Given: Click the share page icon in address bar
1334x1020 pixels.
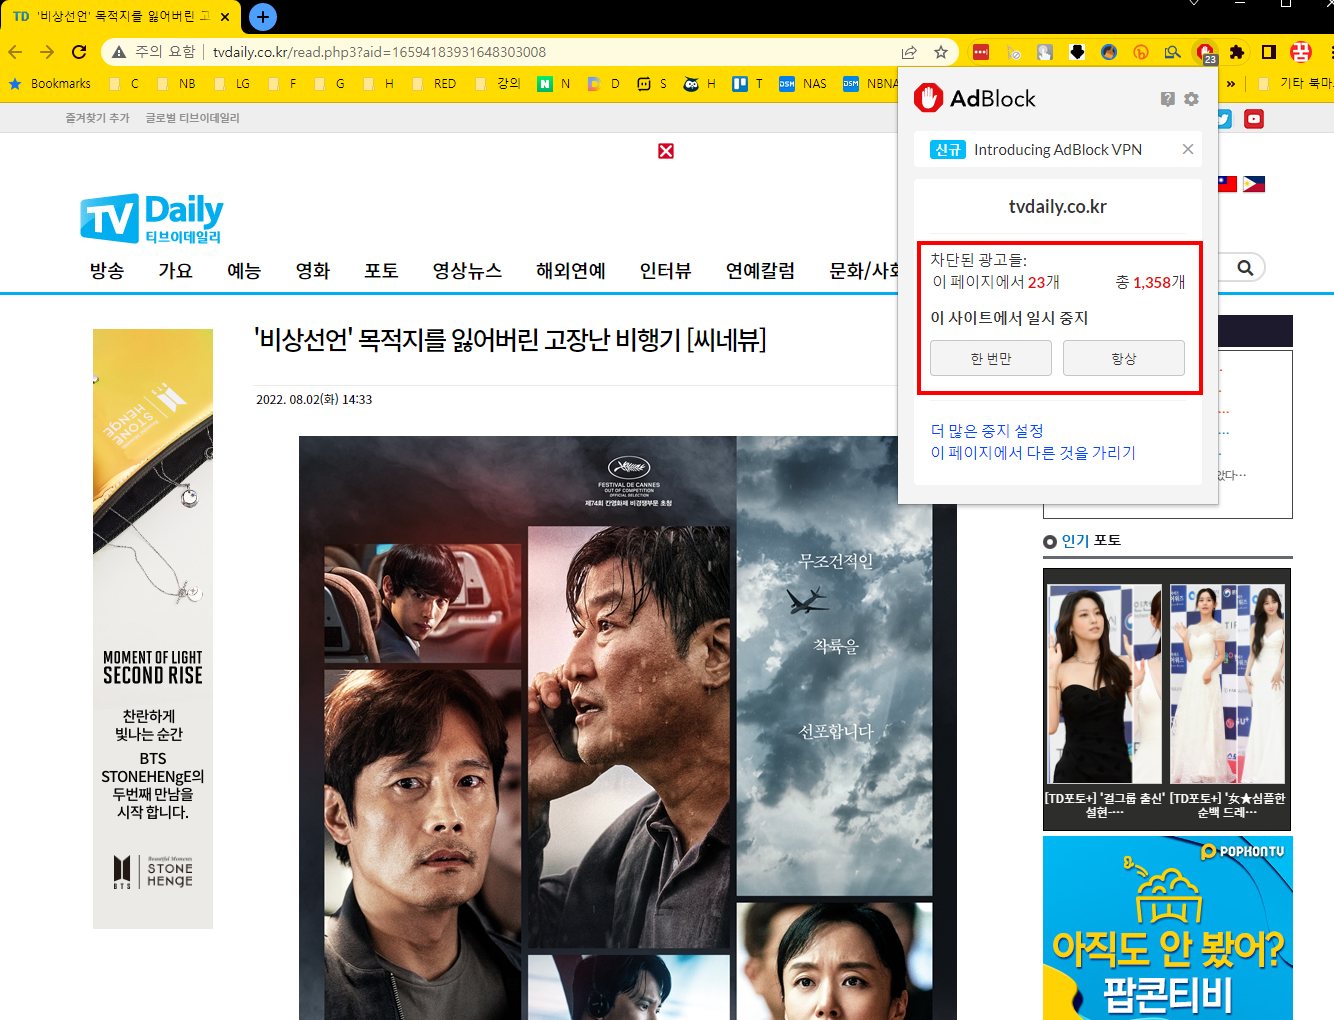Looking at the screenshot, I should (x=909, y=52).
